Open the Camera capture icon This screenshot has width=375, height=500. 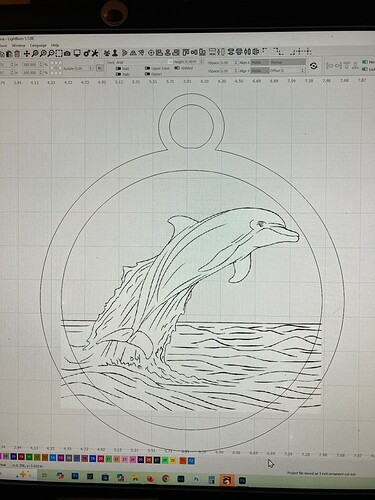(67, 53)
